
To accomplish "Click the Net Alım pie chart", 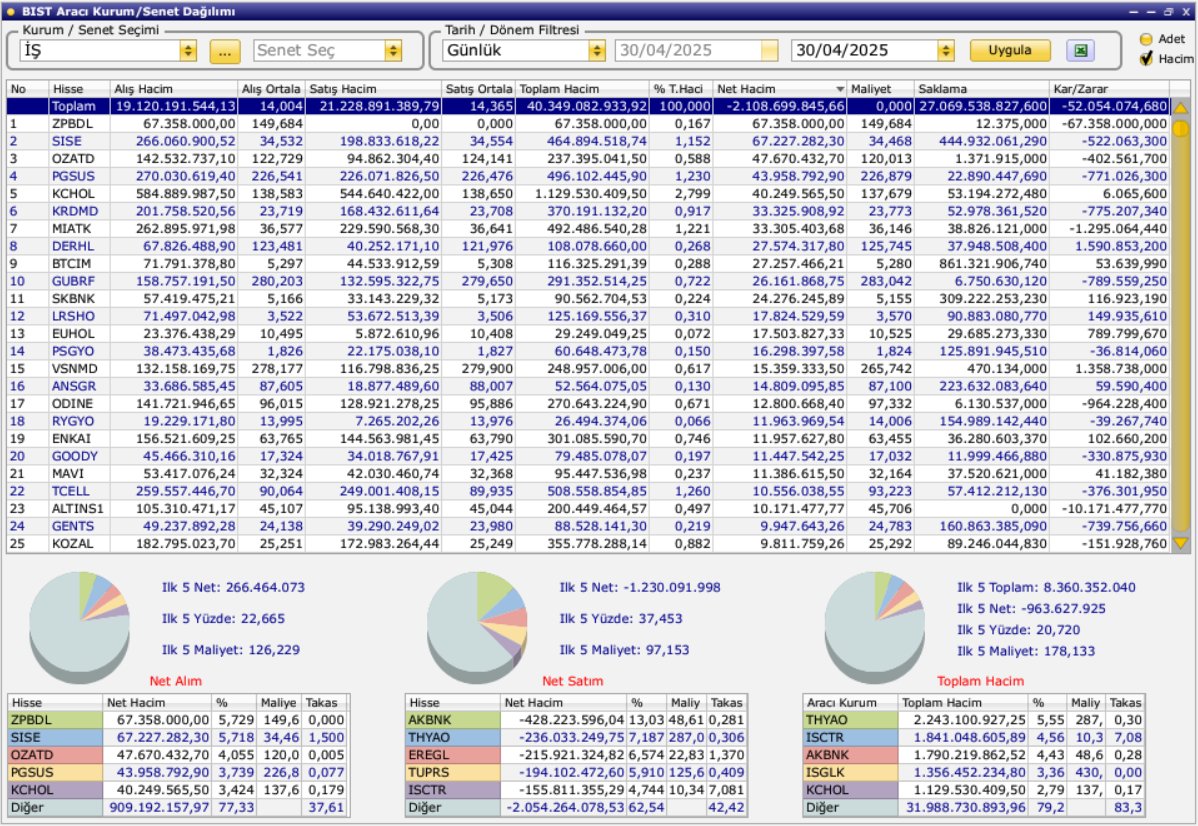I will [79, 627].
